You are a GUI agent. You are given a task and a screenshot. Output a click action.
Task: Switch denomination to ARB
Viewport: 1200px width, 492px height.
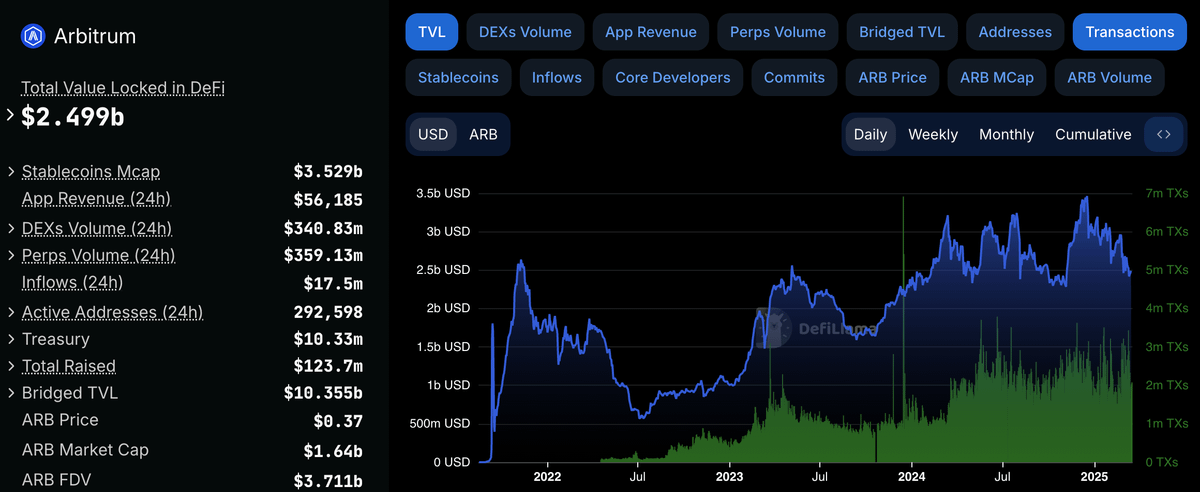point(483,134)
